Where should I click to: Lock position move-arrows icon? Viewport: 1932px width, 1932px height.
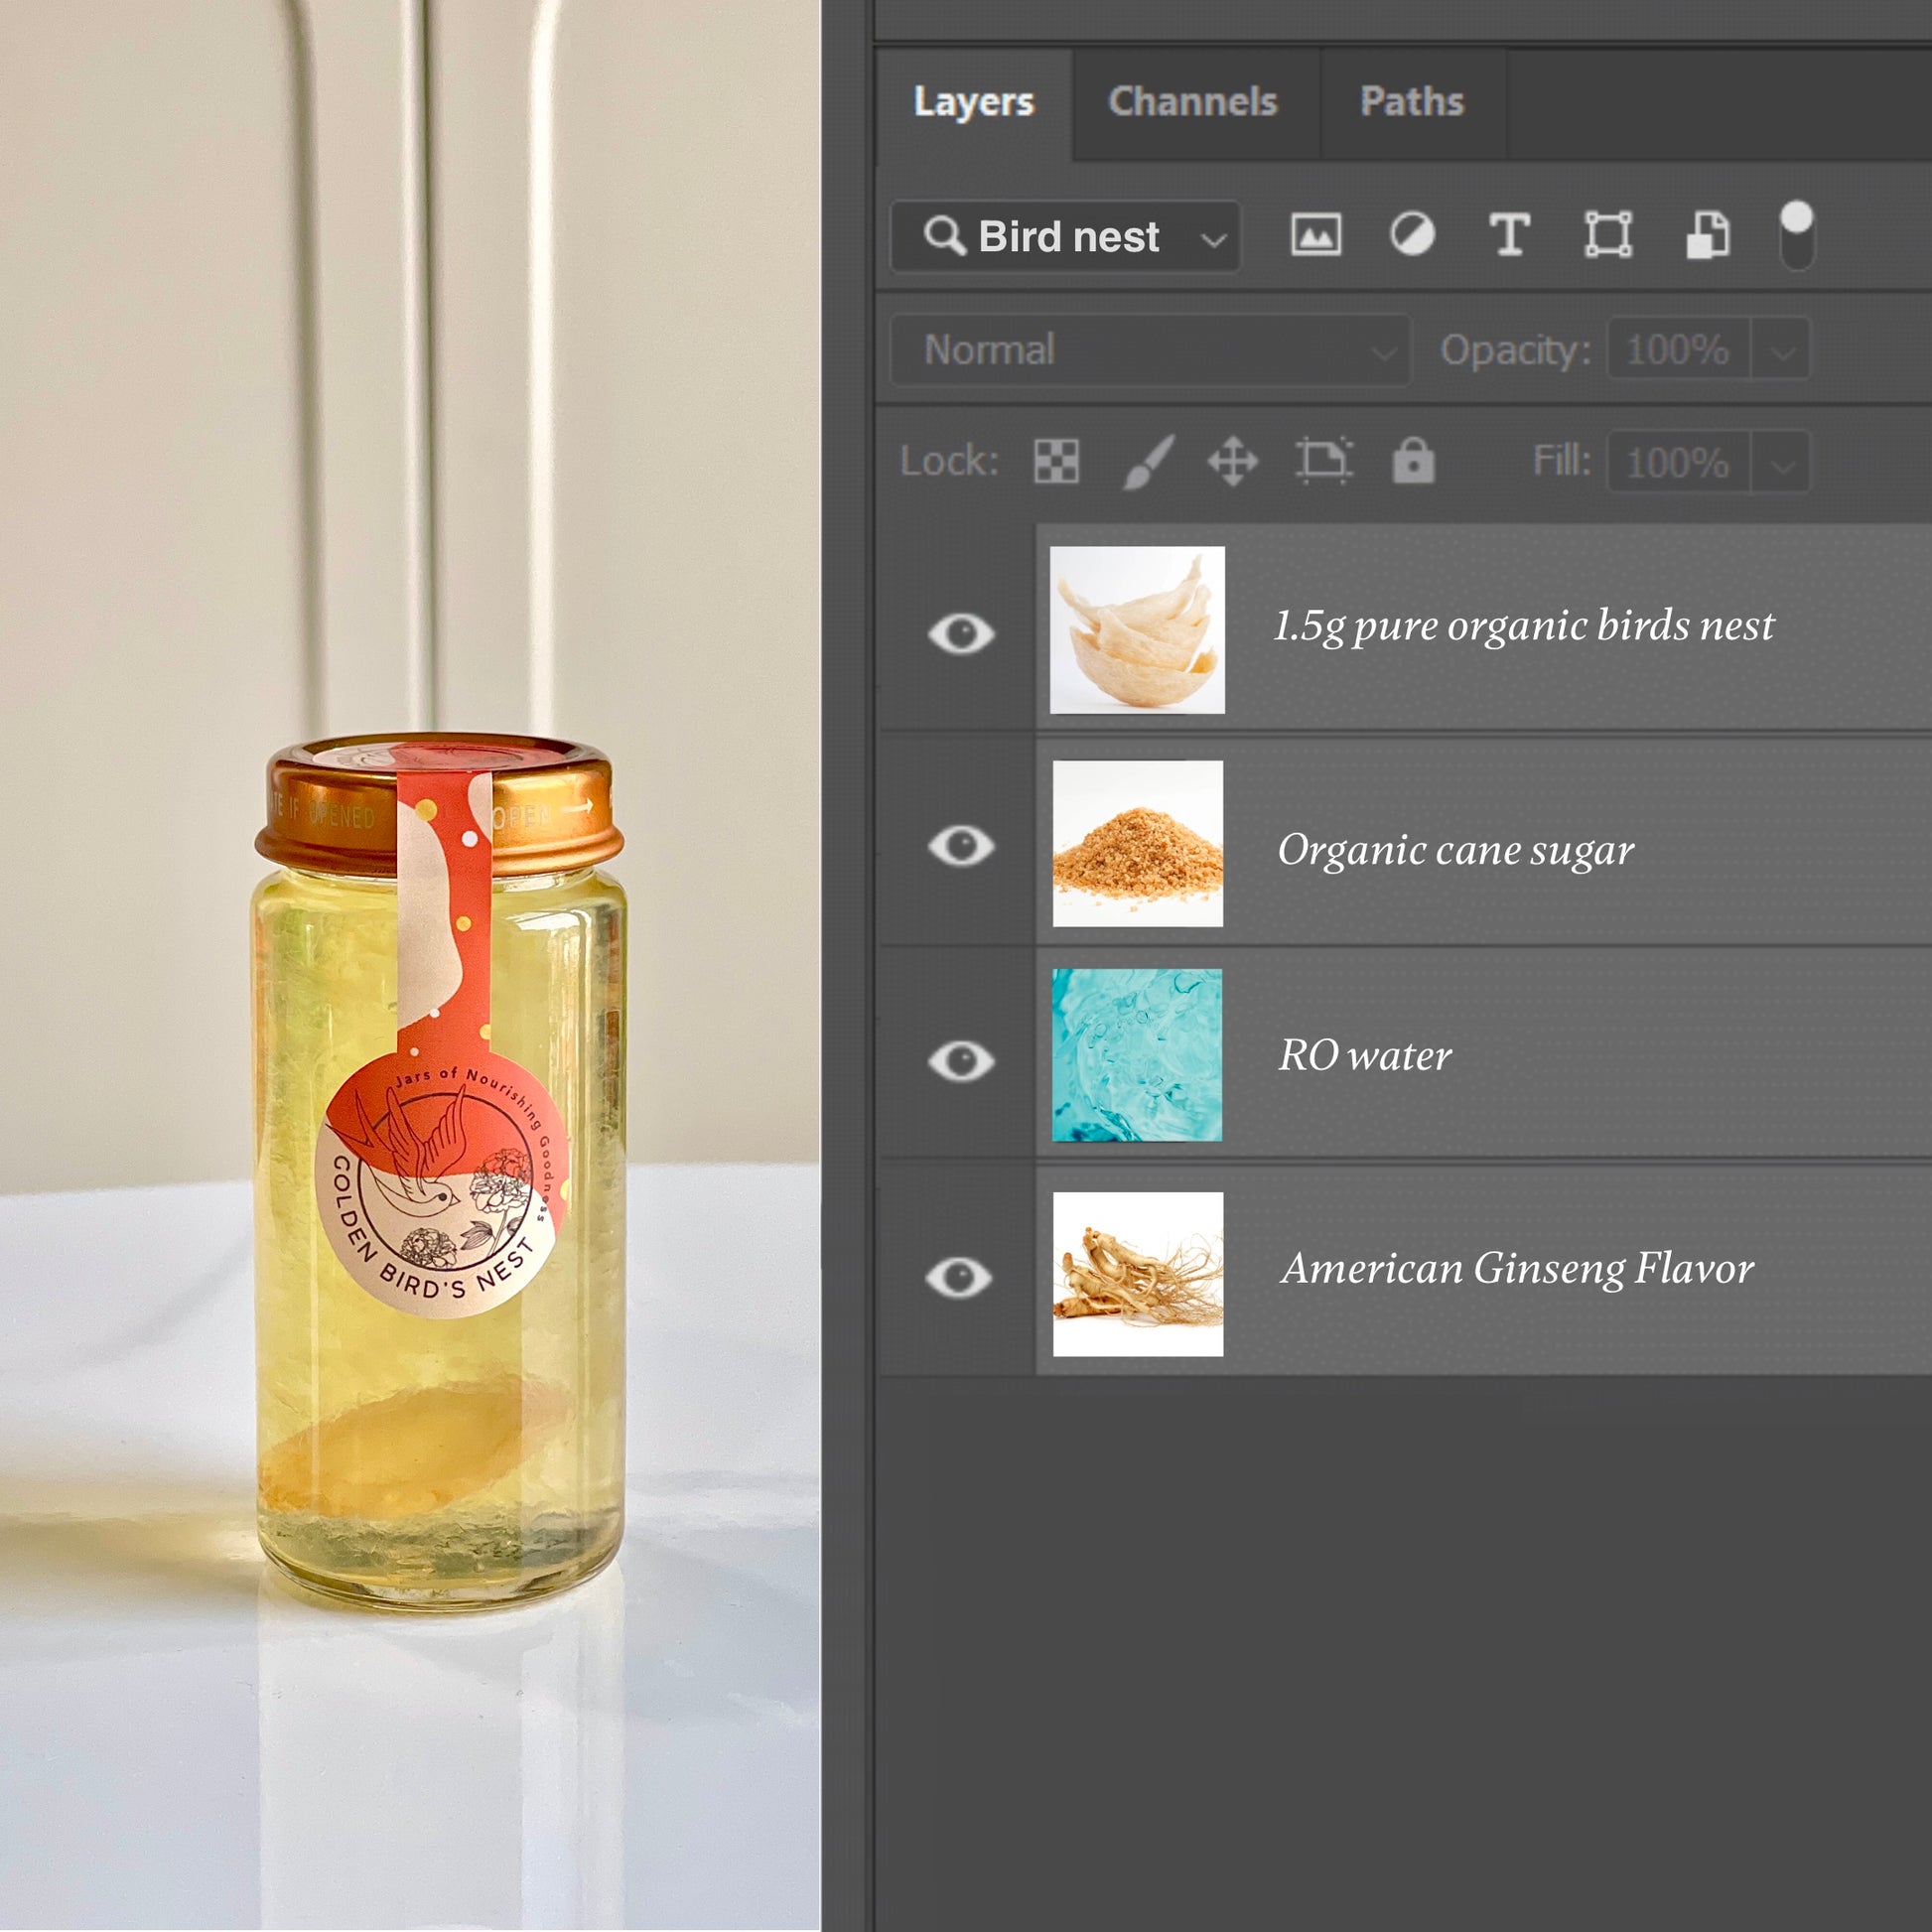[x=1232, y=462]
